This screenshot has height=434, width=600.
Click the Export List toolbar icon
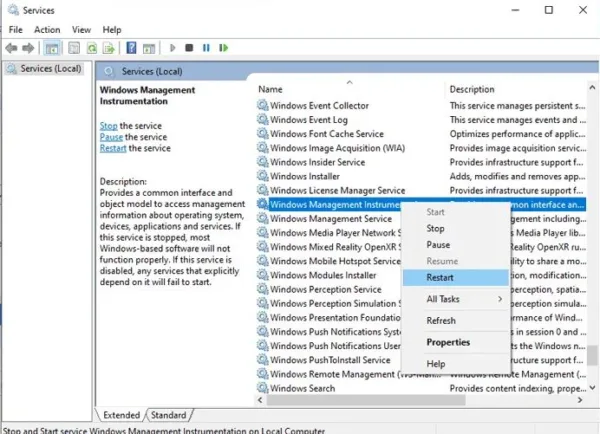click(109, 48)
